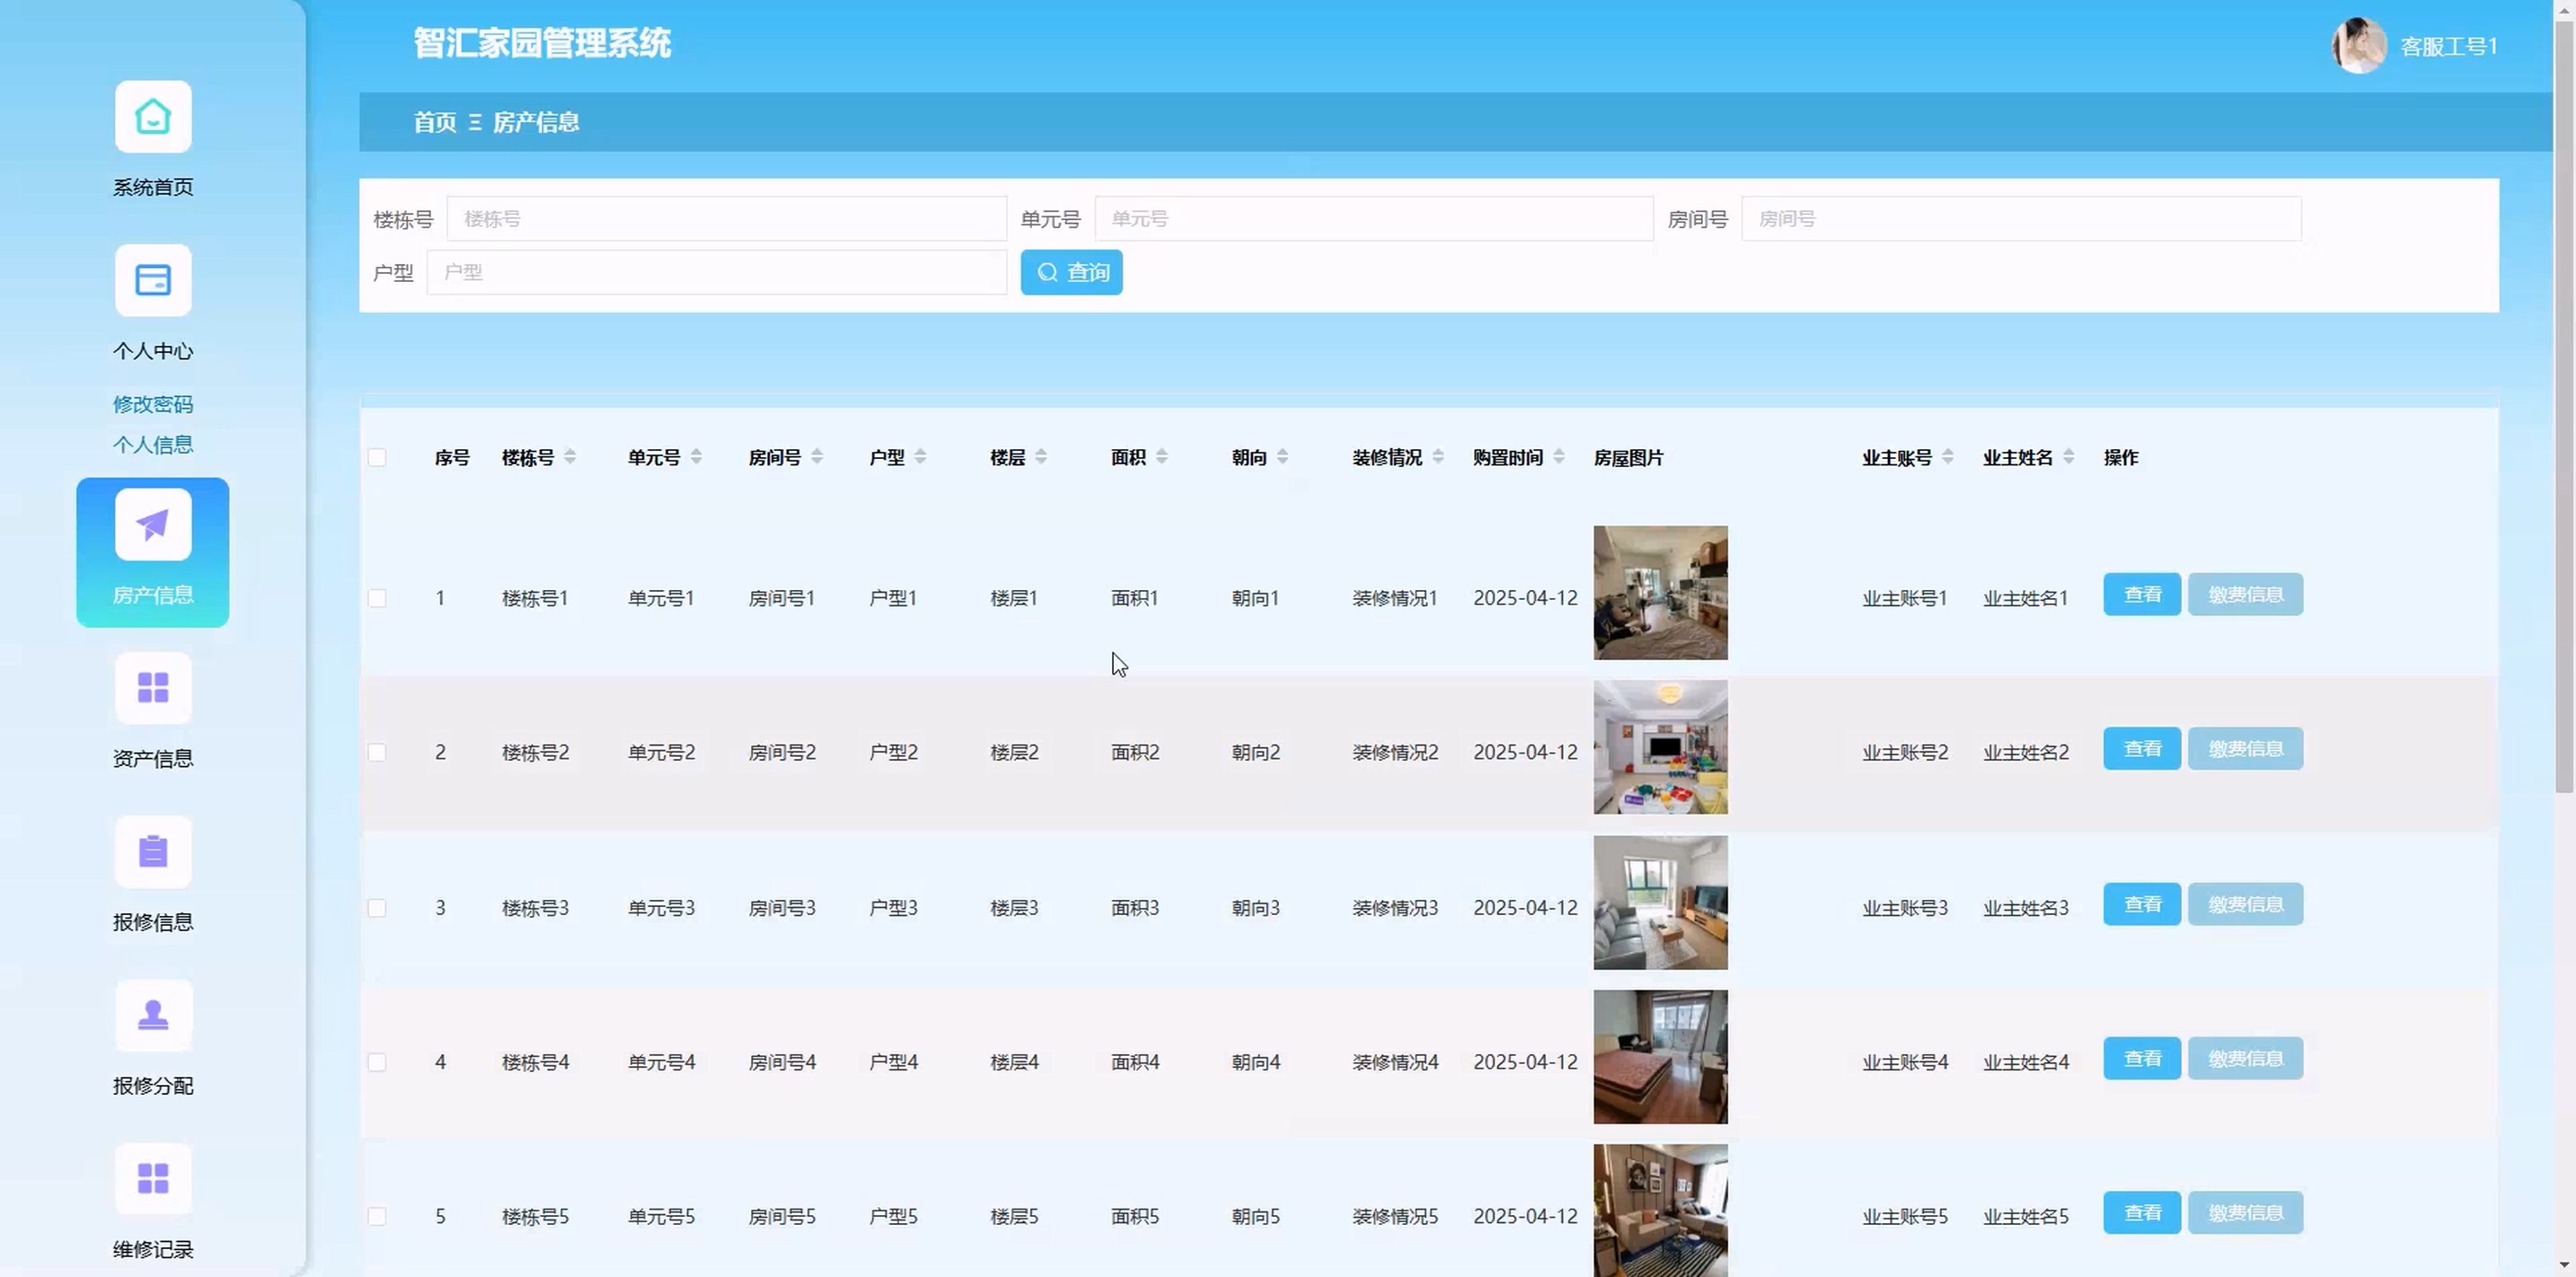The image size is (2576, 1277).
Task: Select the 房产信息 paper-plane icon
Action: (x=152, y=525)
